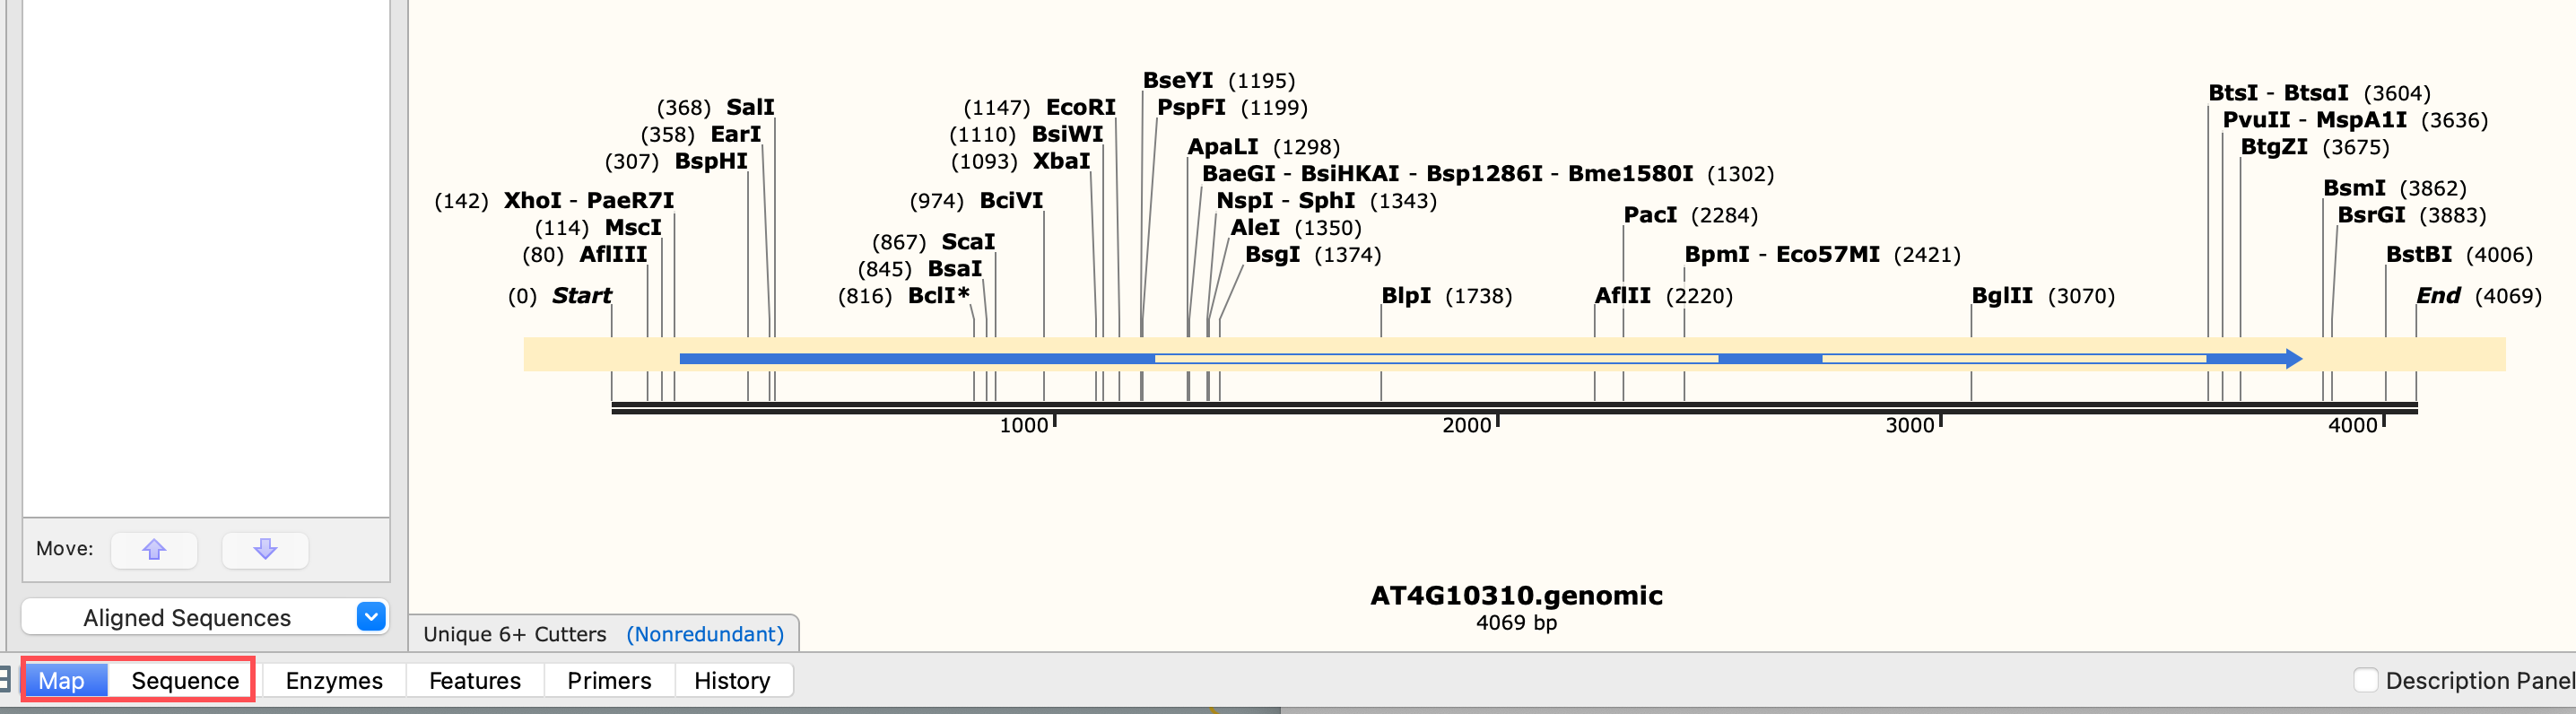Select the XhoI enzyme label
This screenshot has width=2576, height=714.
click(x=532, y=200)
